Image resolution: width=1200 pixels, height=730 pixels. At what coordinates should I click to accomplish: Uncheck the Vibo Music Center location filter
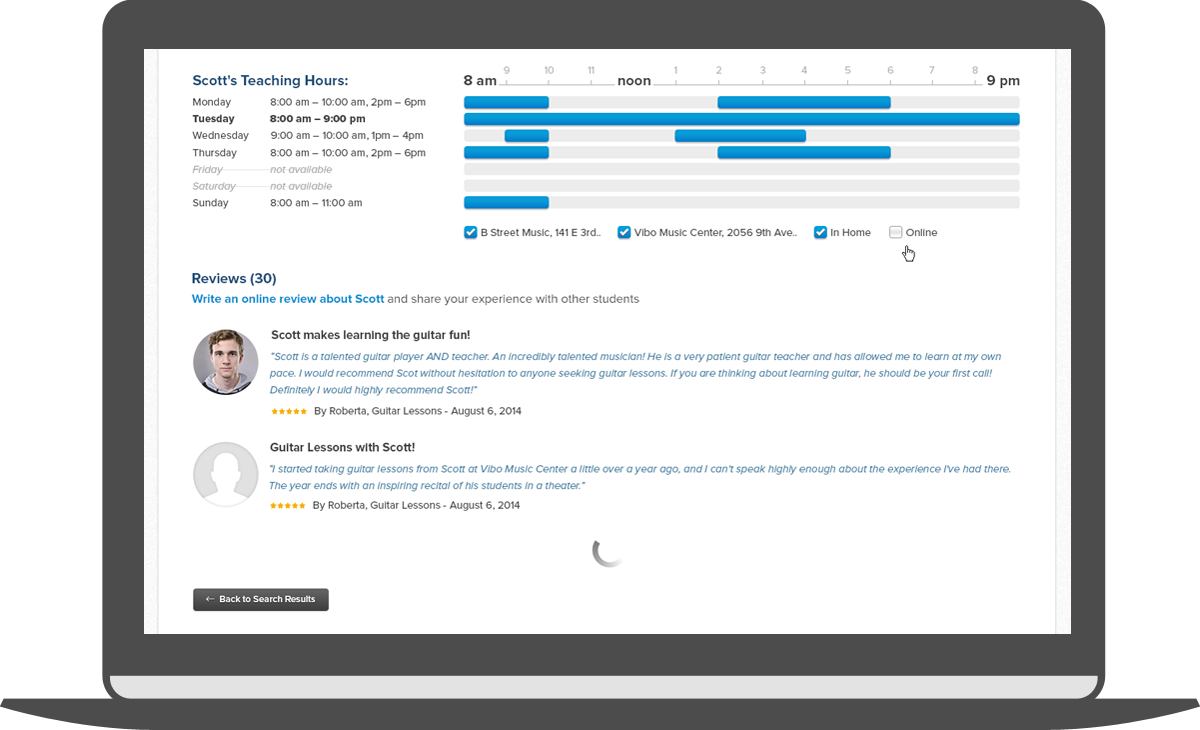click(x=624, y=232)
